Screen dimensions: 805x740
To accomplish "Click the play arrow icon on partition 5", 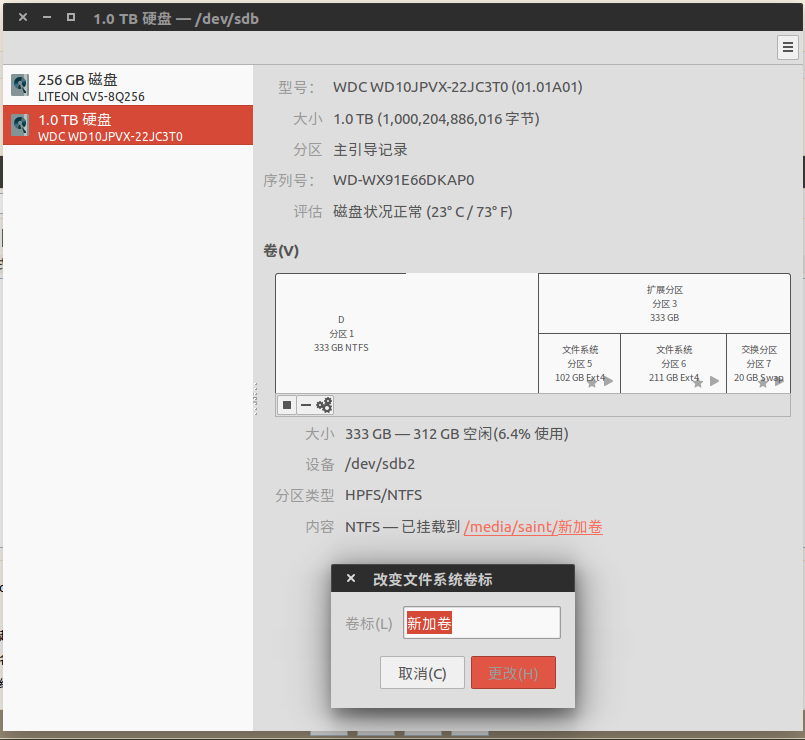I will [608, 381].
